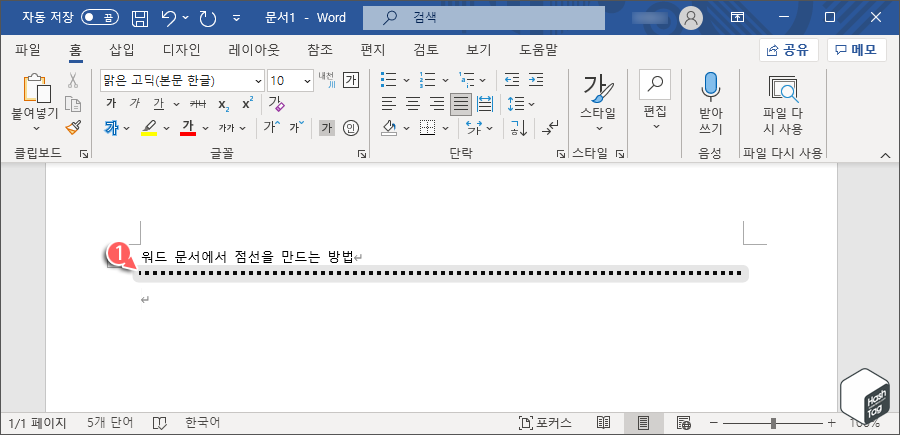Click the Redo arrow icon

pyautogui.click(x=207, y=18)
